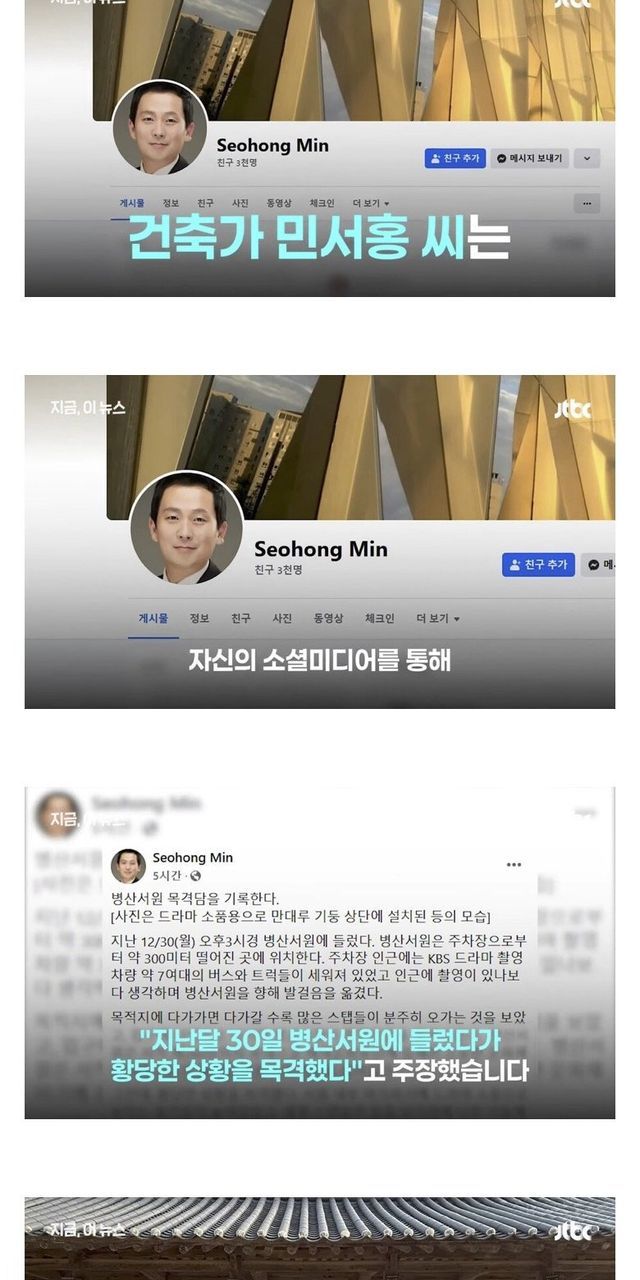Expand the chevron dropdown beside 메시지 보내기

(x=588, y=158)
